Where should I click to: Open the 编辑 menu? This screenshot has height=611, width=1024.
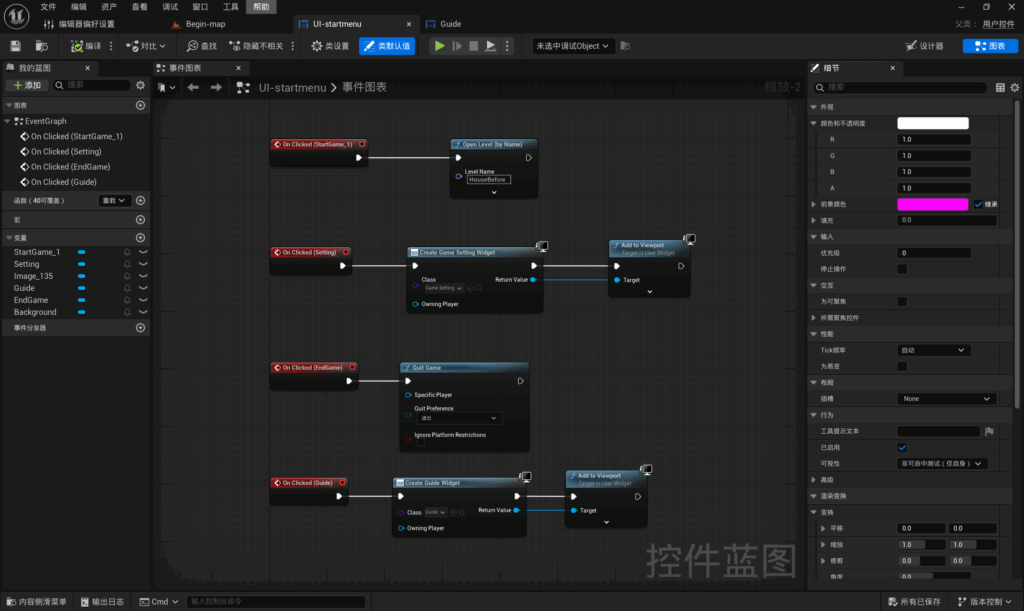pyautogui.click(x=78, y=7)
